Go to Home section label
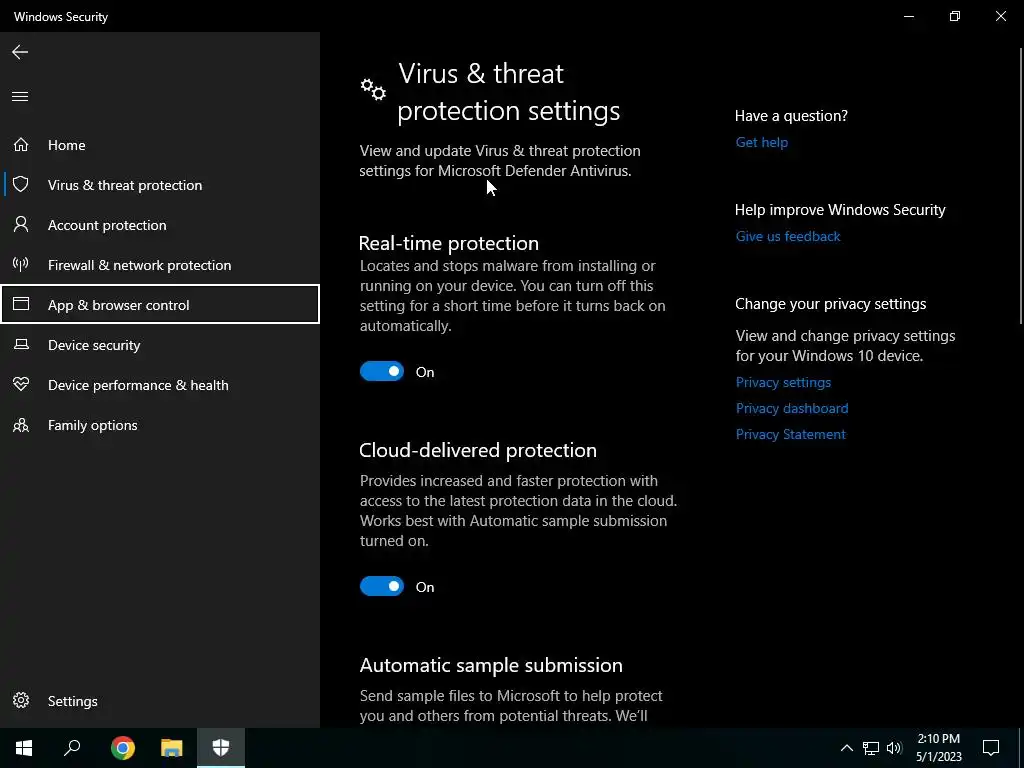Image resolution: width=1024 pixels, height=768 pixels. point(67,145)
